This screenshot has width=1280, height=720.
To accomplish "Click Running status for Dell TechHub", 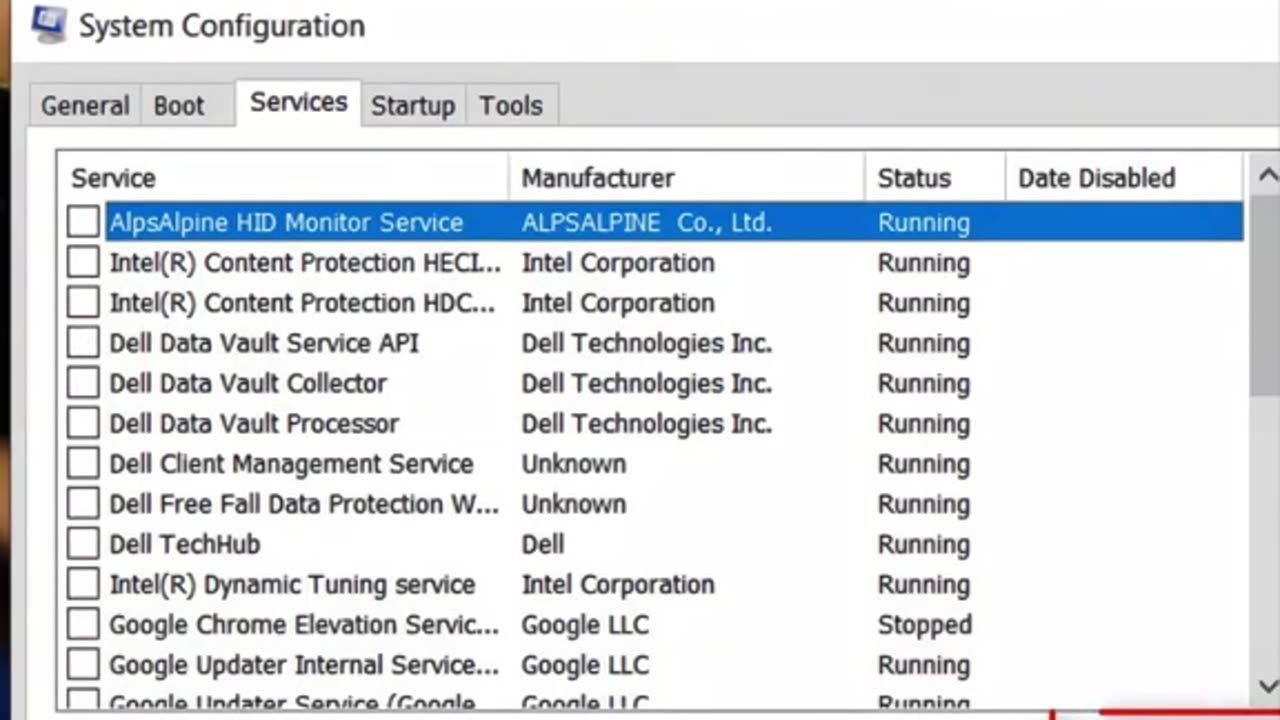I will [x=924, y=544].
